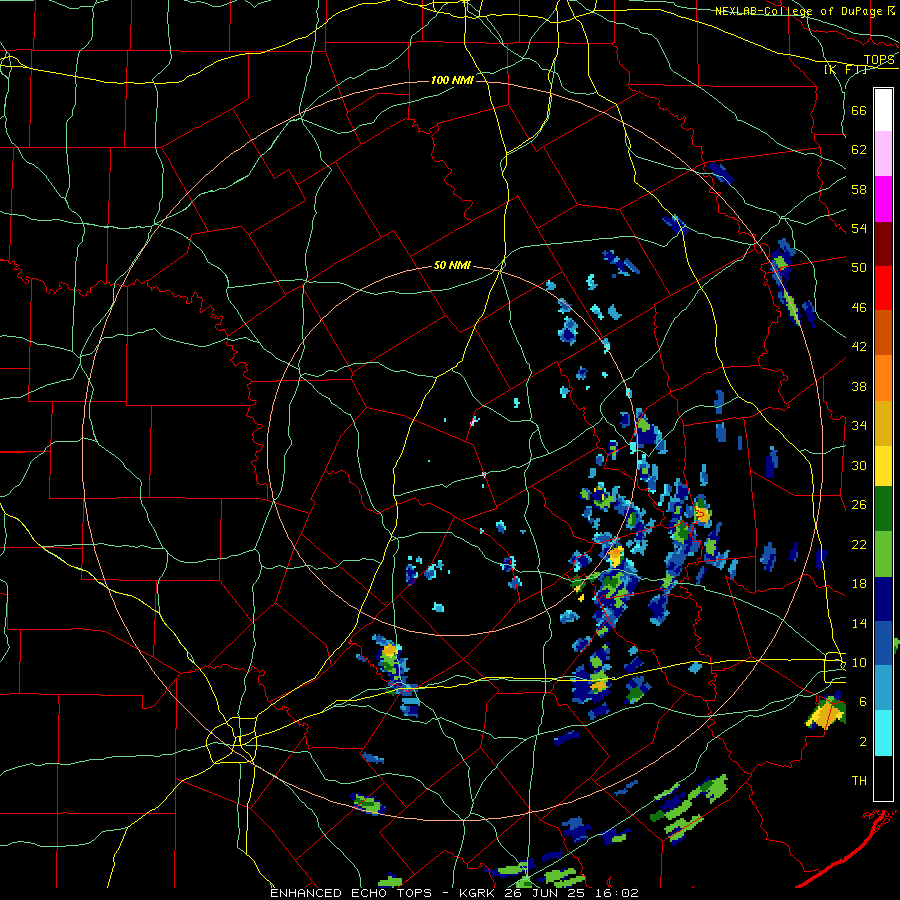The height and width of the screenshot is (900, 900).
Task: Click the dark orange legend swatch
Action: click(883, 332)
